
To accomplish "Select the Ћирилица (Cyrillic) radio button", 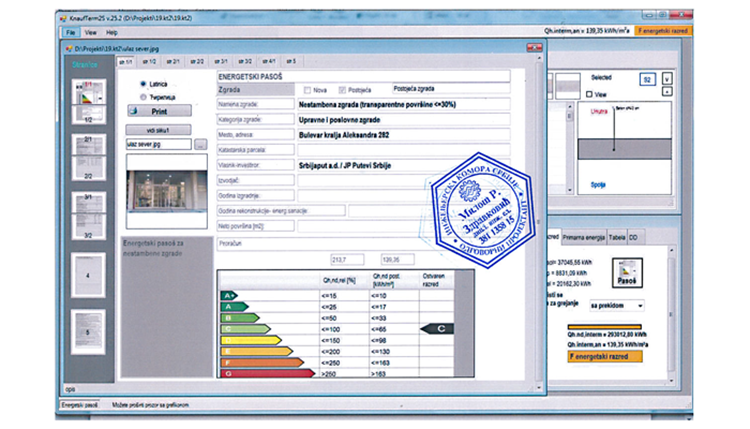I will (143, 97).
